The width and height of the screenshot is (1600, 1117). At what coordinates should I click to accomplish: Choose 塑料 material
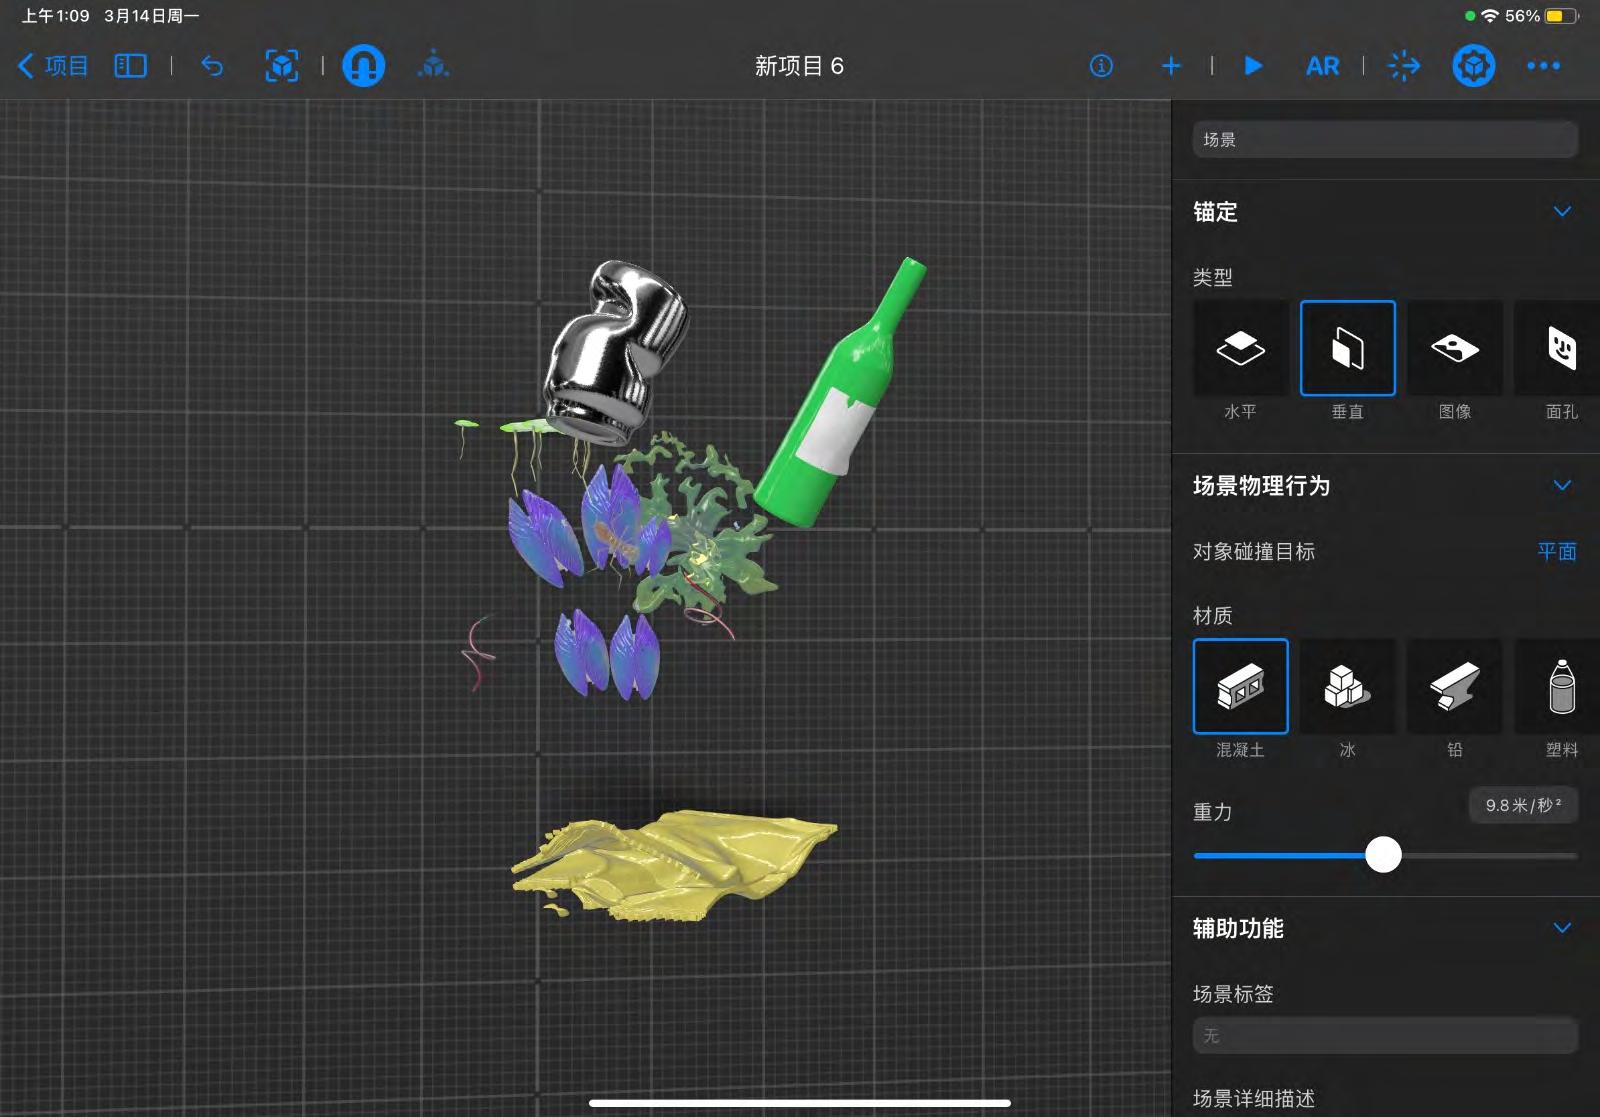(1557, 686)
